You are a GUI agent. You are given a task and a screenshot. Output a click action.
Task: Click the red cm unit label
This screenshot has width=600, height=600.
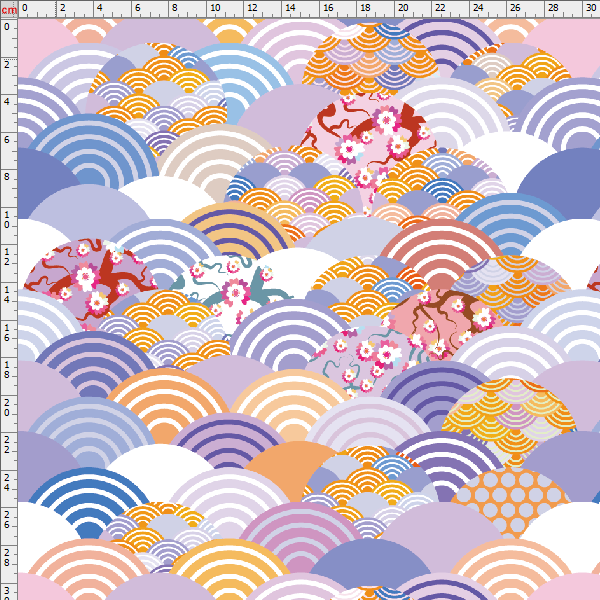pos(9,10)
